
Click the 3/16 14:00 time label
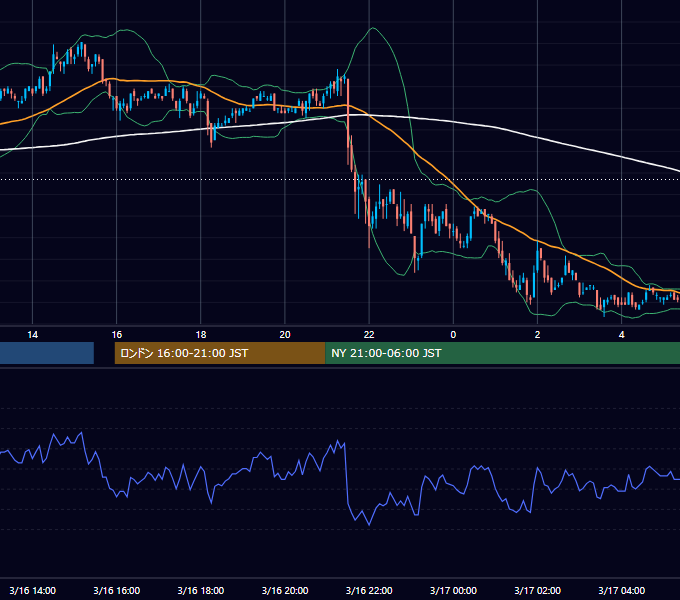pyautogui.click(x=33, y=590)
